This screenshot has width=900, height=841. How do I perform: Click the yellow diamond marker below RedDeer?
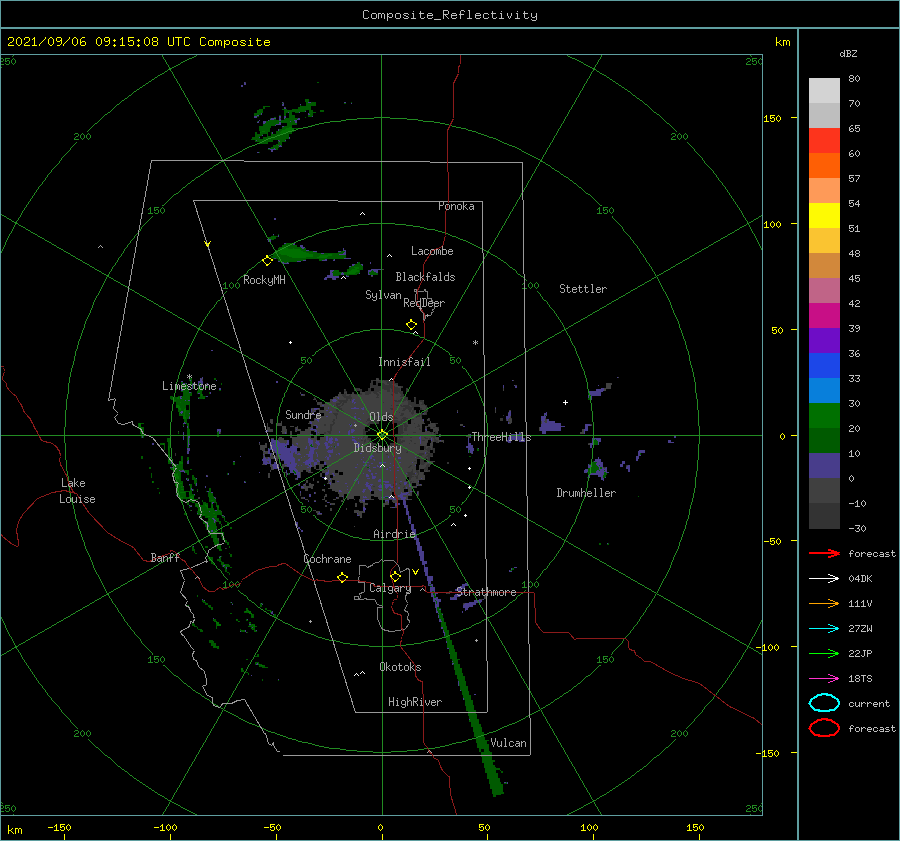[x=411, y=325]
